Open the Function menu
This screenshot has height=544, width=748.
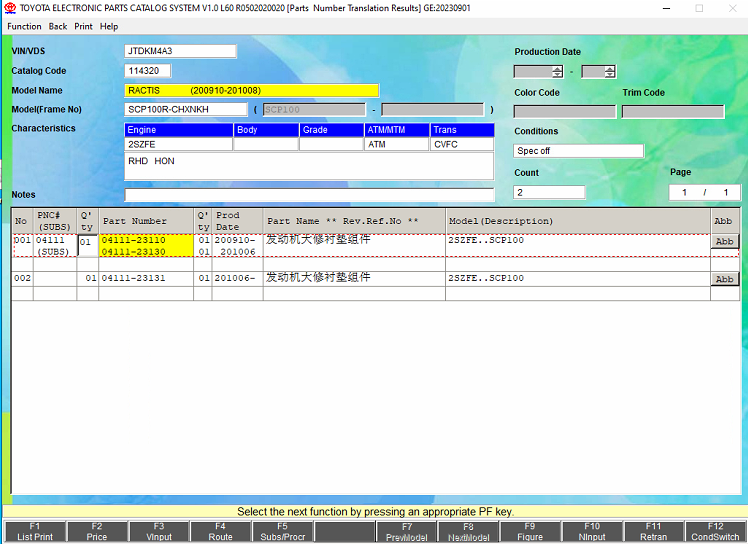point(24,26)
